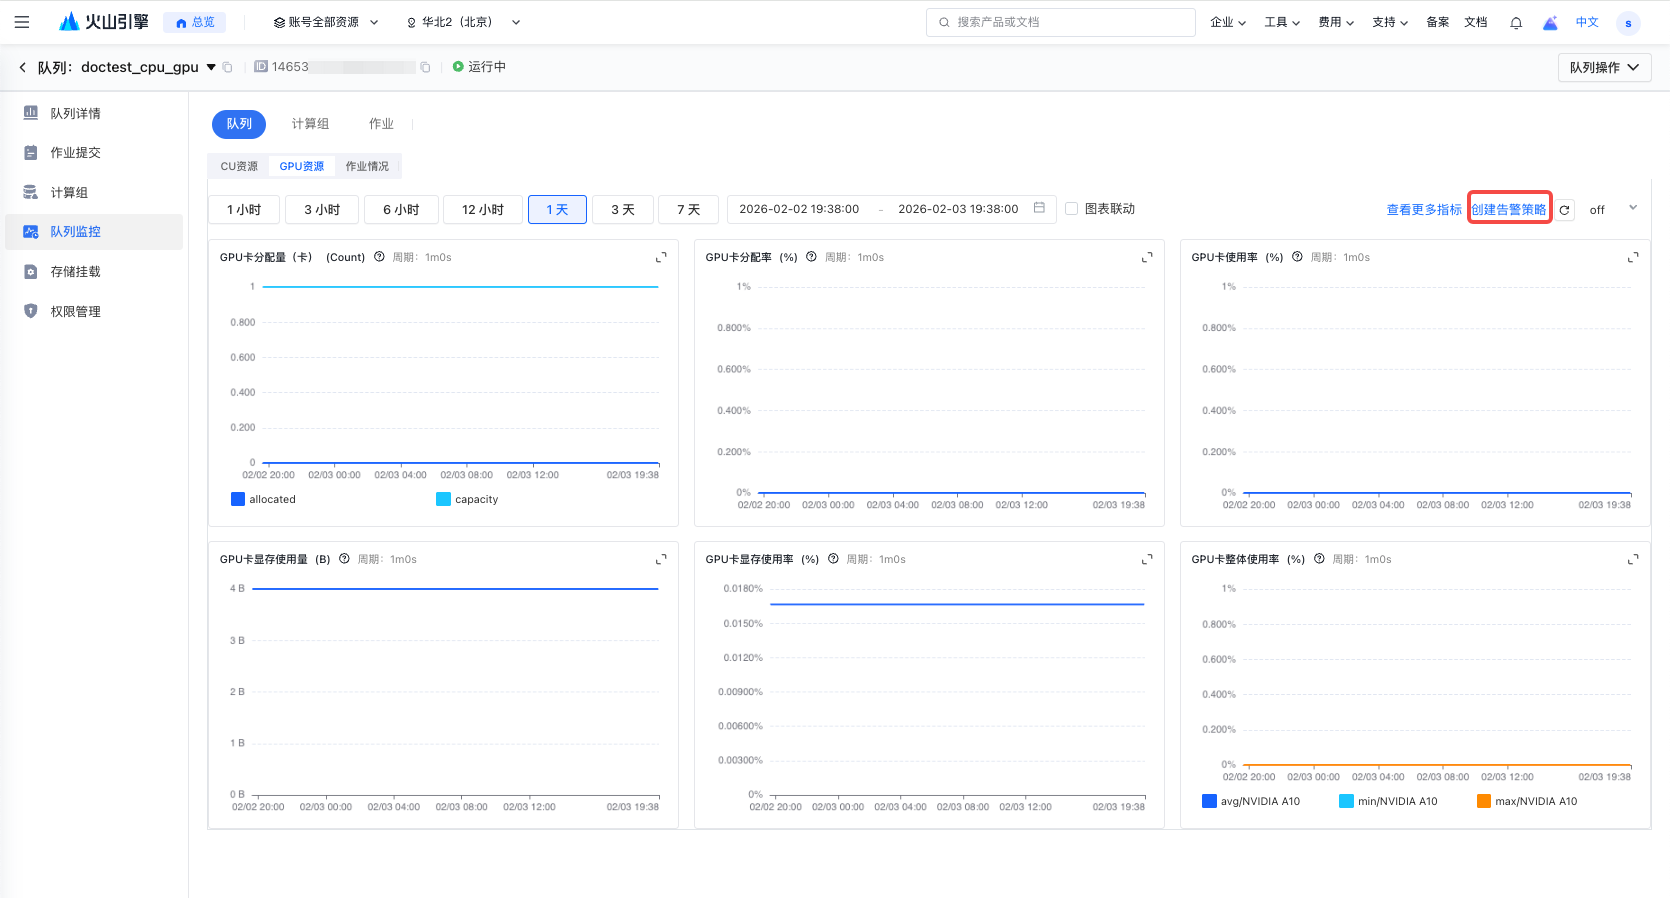This screenshot has width=1670, height=898.
Task: Click the back arrow beside 队列 title
Action: coord(22,67)
